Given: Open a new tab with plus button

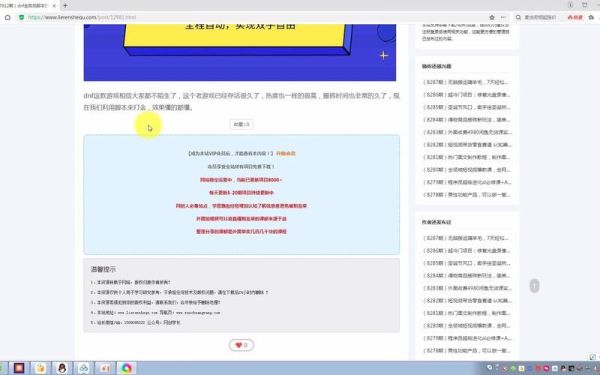Looking at the screenshot, I should click(65, 5).
